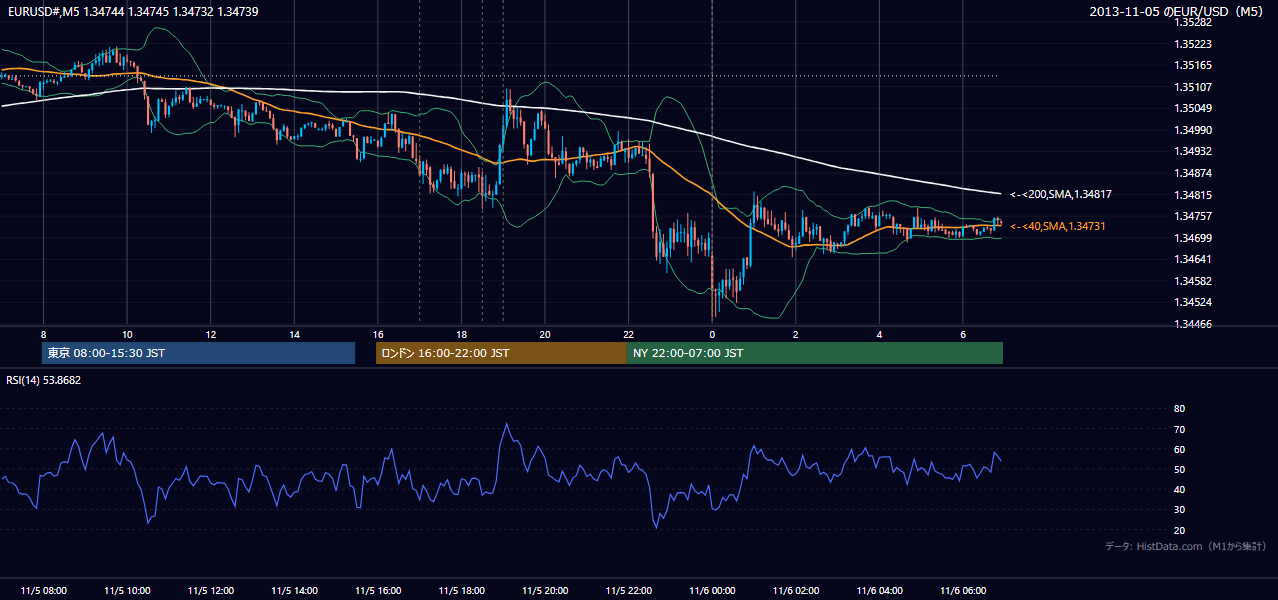Click the 11/5 18:00 time axis label

pos(461,590)
